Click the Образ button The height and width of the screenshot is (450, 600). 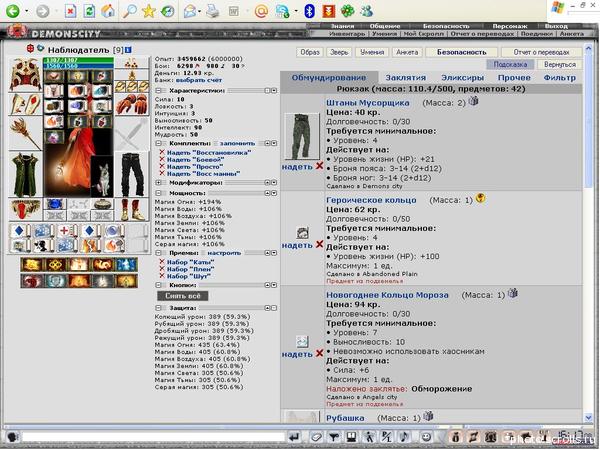click(310, 52)
